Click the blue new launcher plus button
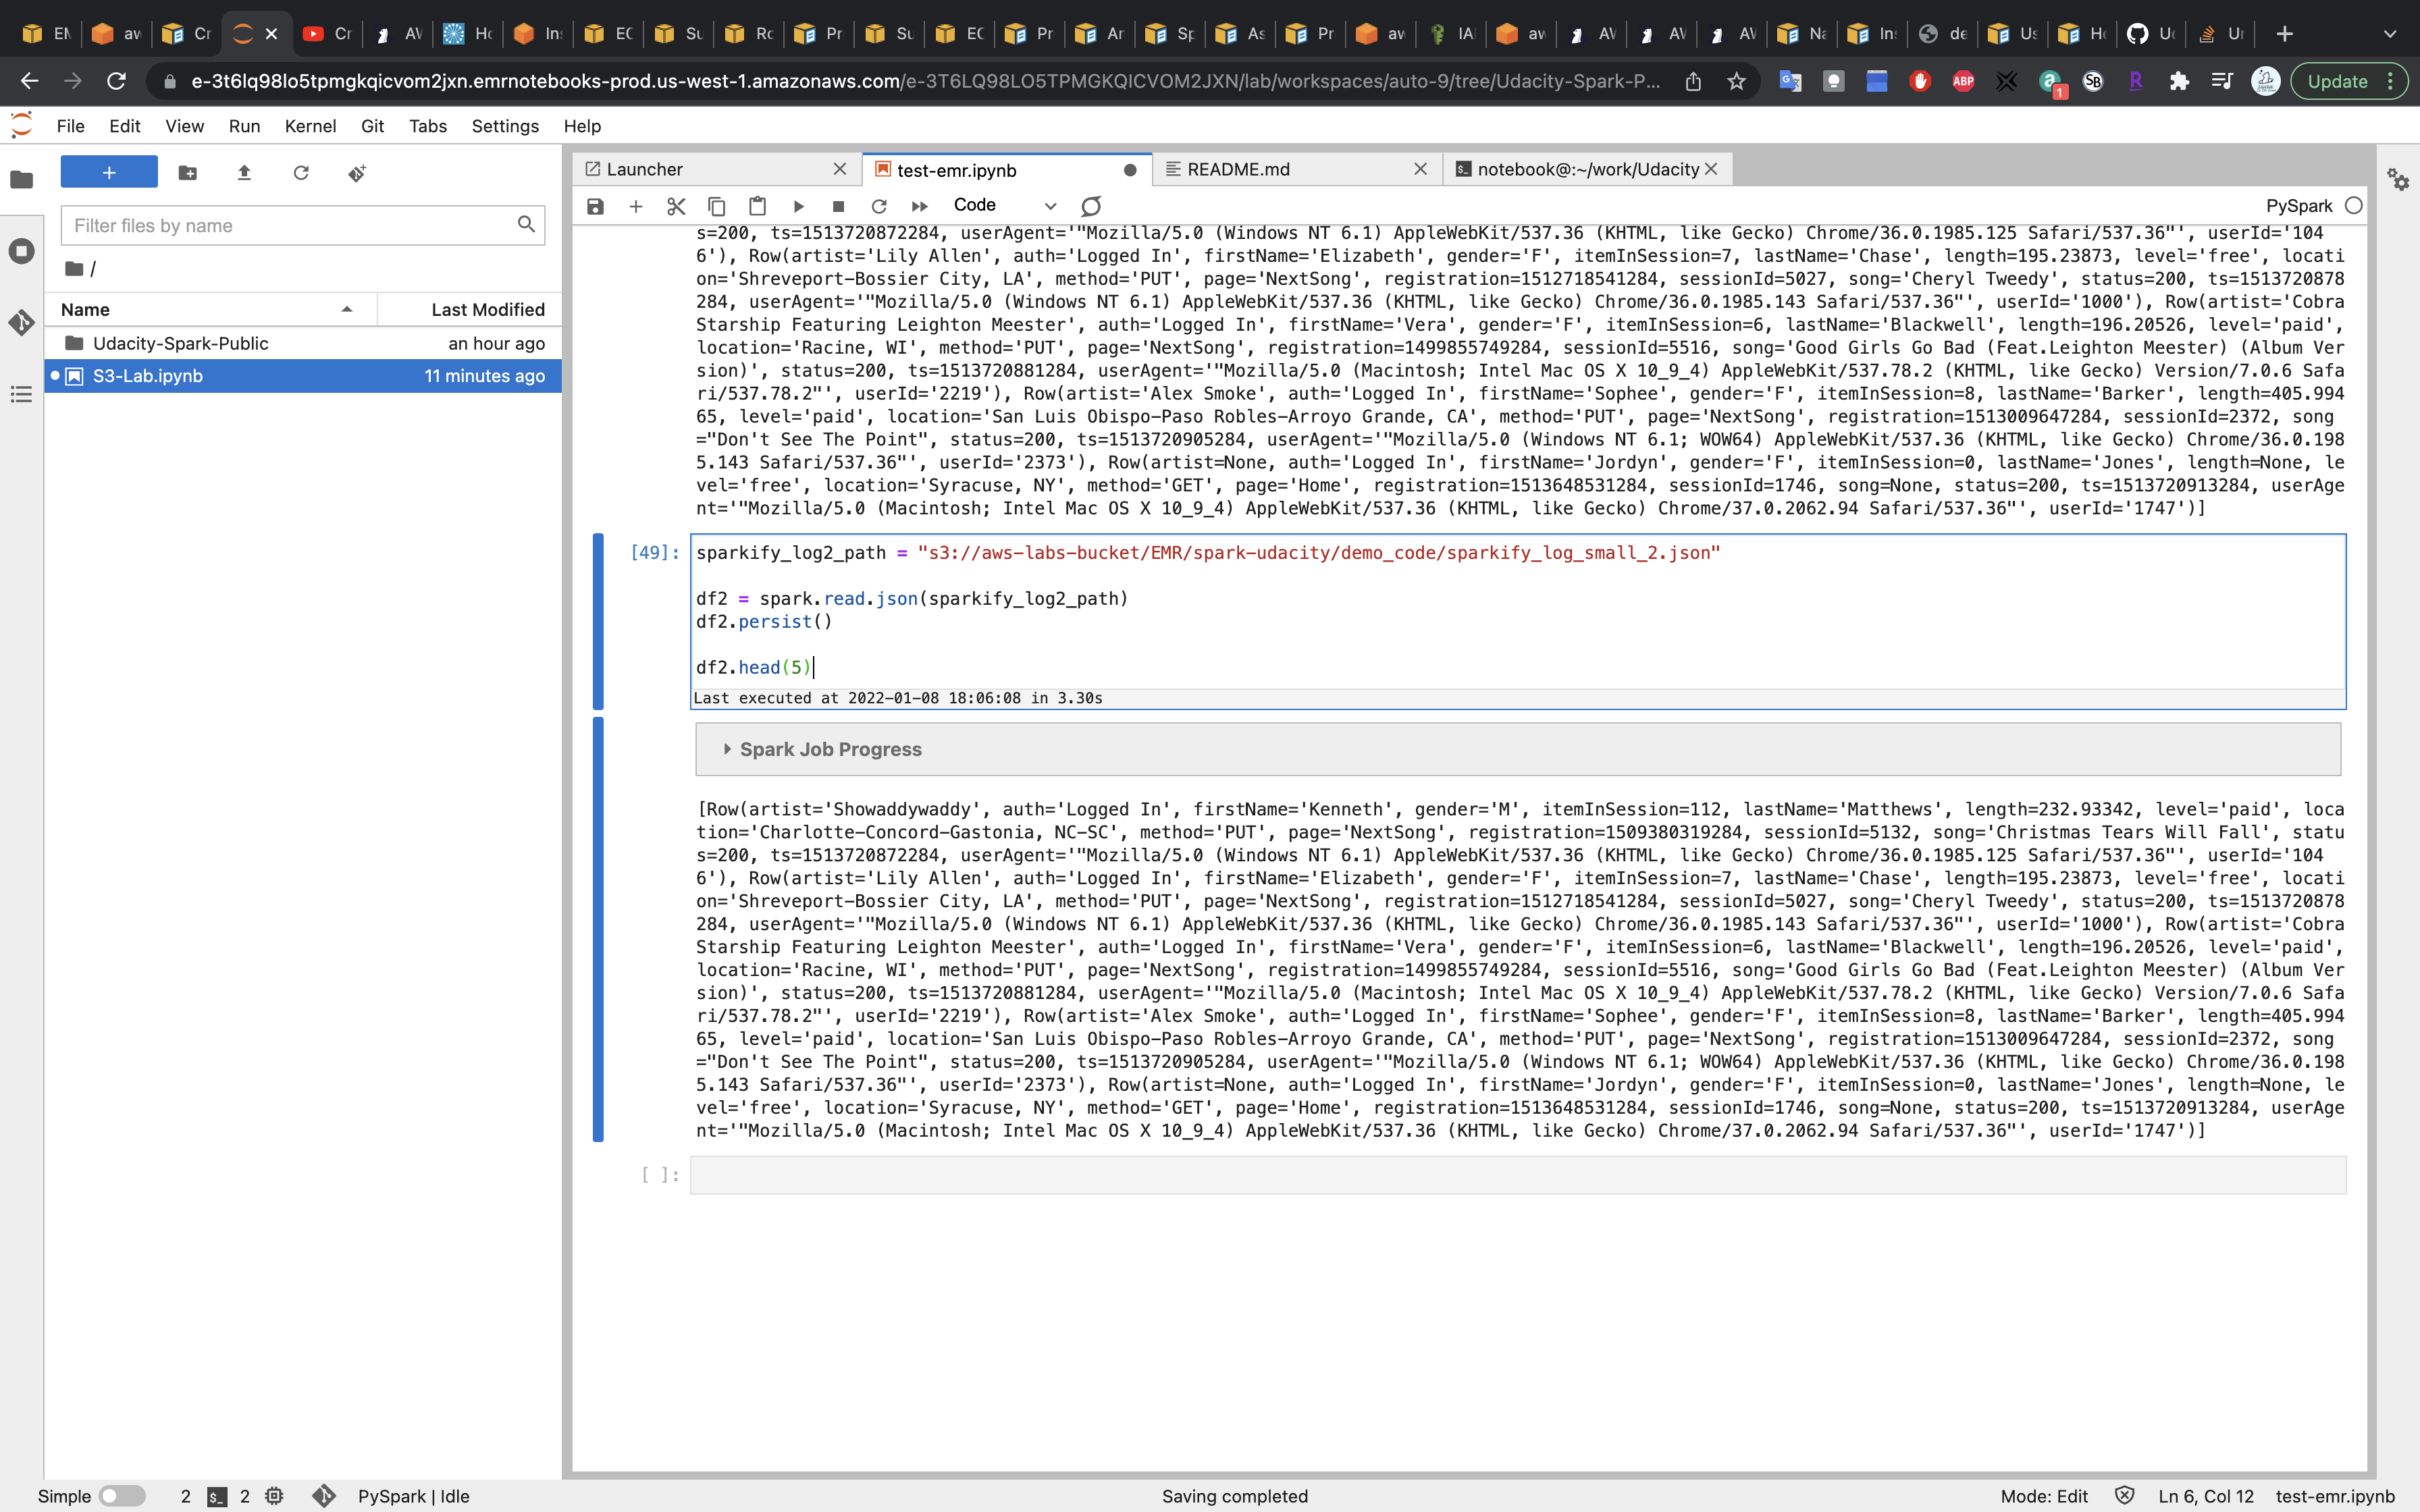This screenshot has width=2420, height=1512. (109, 172)
